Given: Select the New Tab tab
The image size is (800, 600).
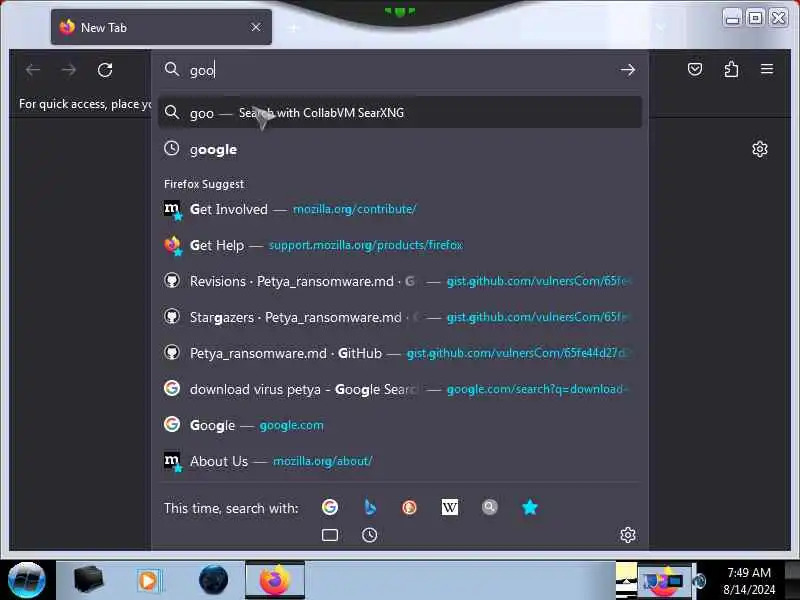Looking at the screenshot, I should [161, 27].
